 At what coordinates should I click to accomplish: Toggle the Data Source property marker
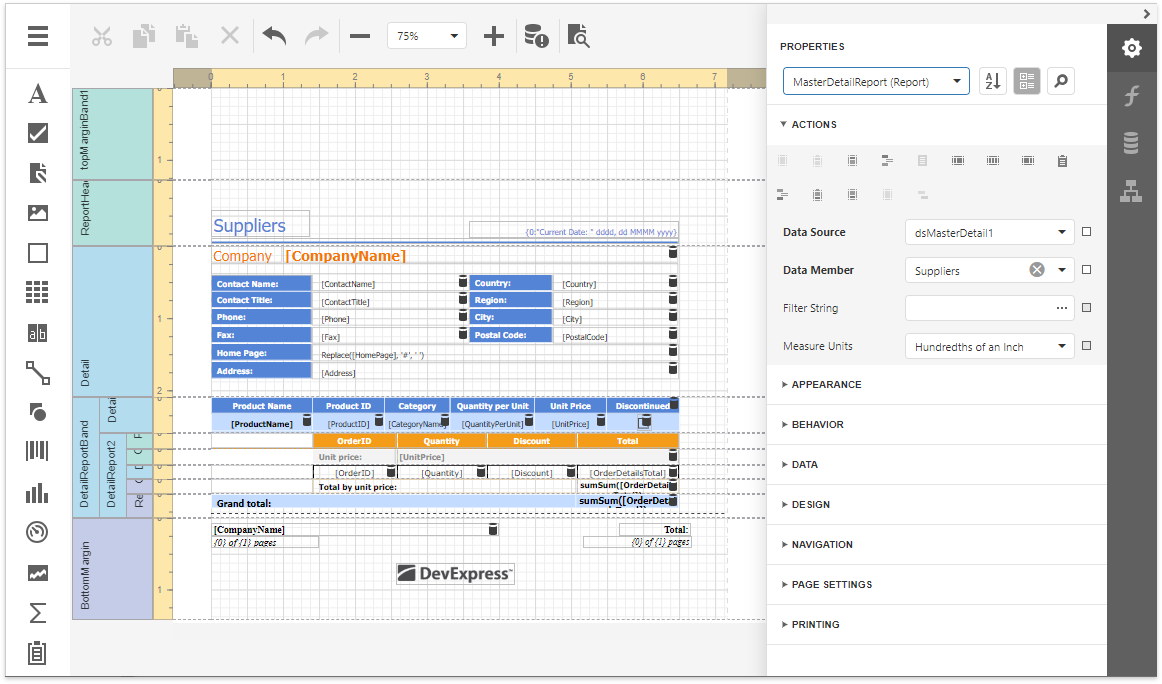tap(1087, 232)
